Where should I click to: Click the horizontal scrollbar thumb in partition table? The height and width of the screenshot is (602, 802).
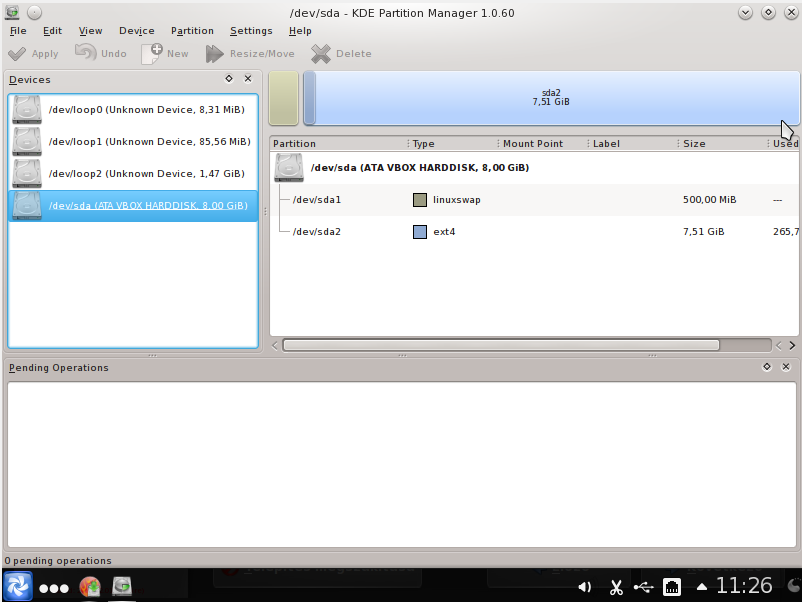click(x=501, y=345)
